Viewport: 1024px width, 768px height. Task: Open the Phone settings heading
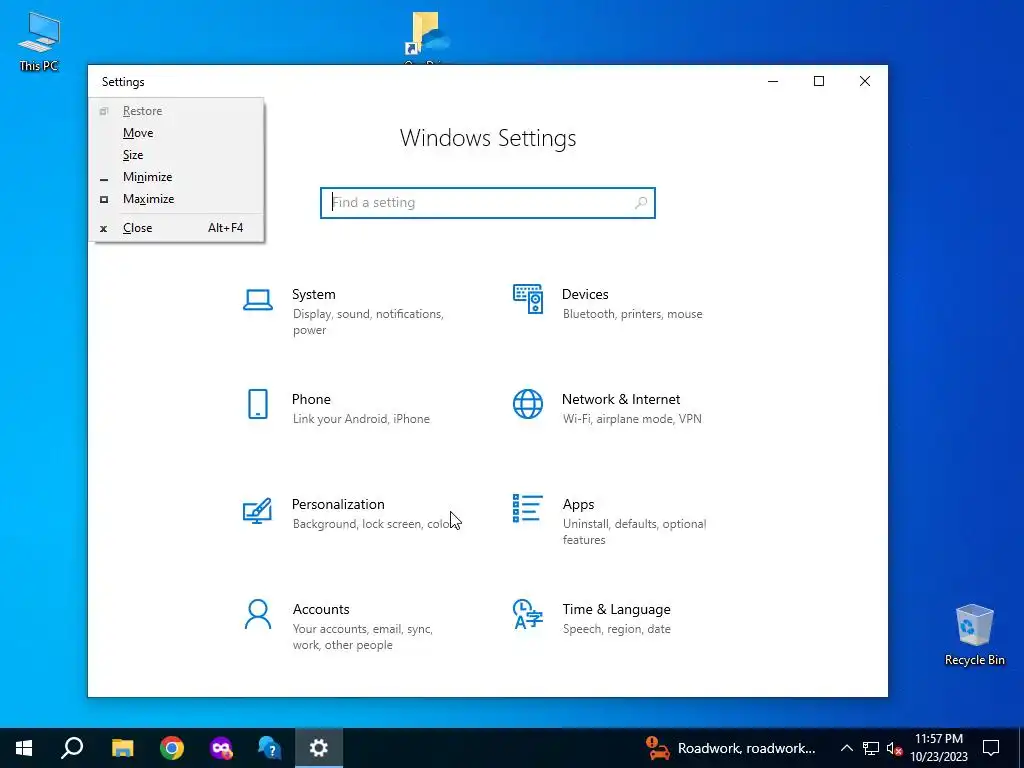coord(311,399)
